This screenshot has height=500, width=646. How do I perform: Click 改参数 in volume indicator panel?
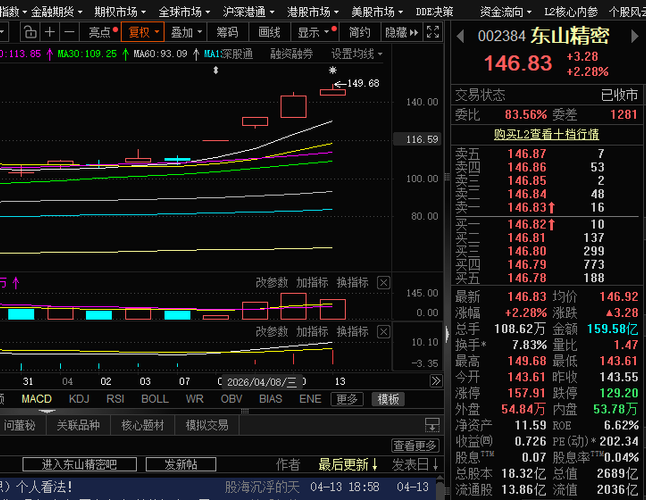(272, 283)
